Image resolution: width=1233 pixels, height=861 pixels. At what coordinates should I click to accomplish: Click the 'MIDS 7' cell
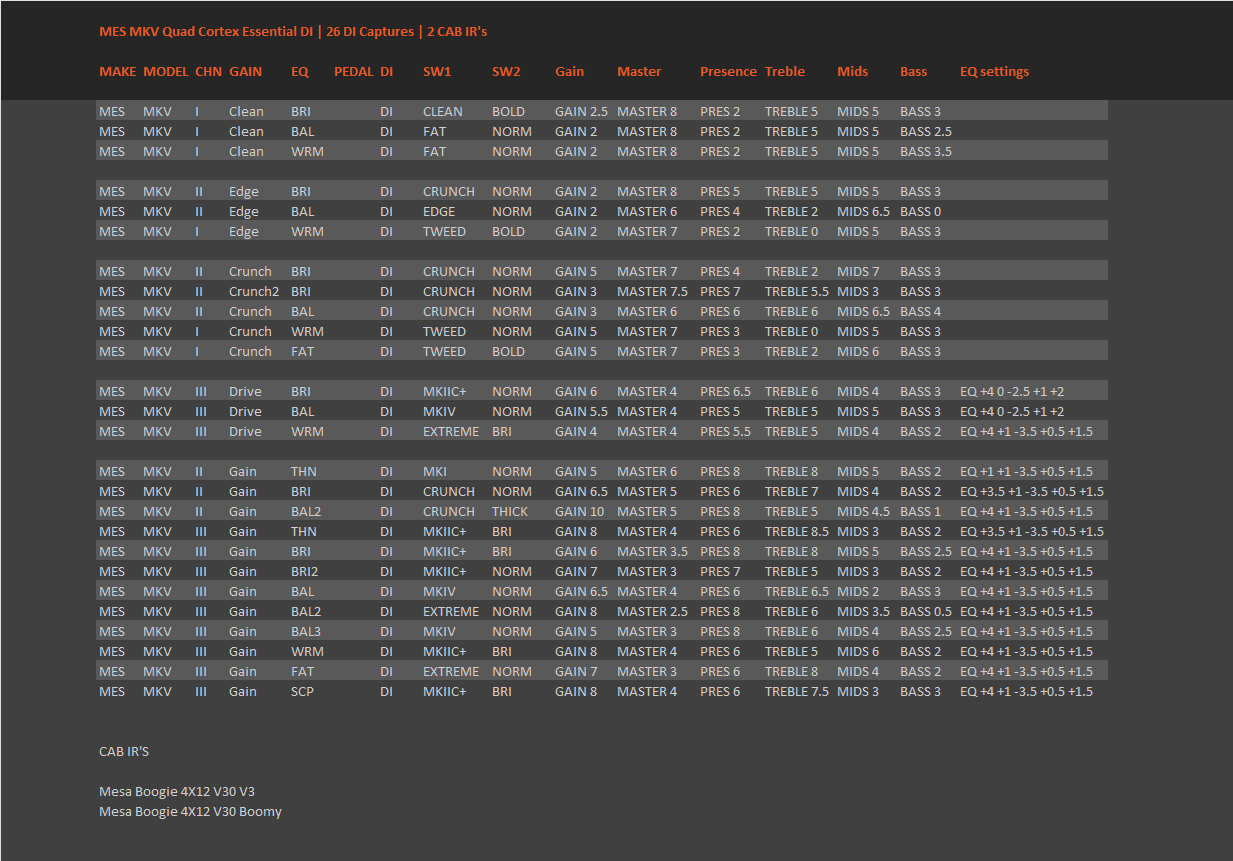pyautogui.click(x=858, y=272)
